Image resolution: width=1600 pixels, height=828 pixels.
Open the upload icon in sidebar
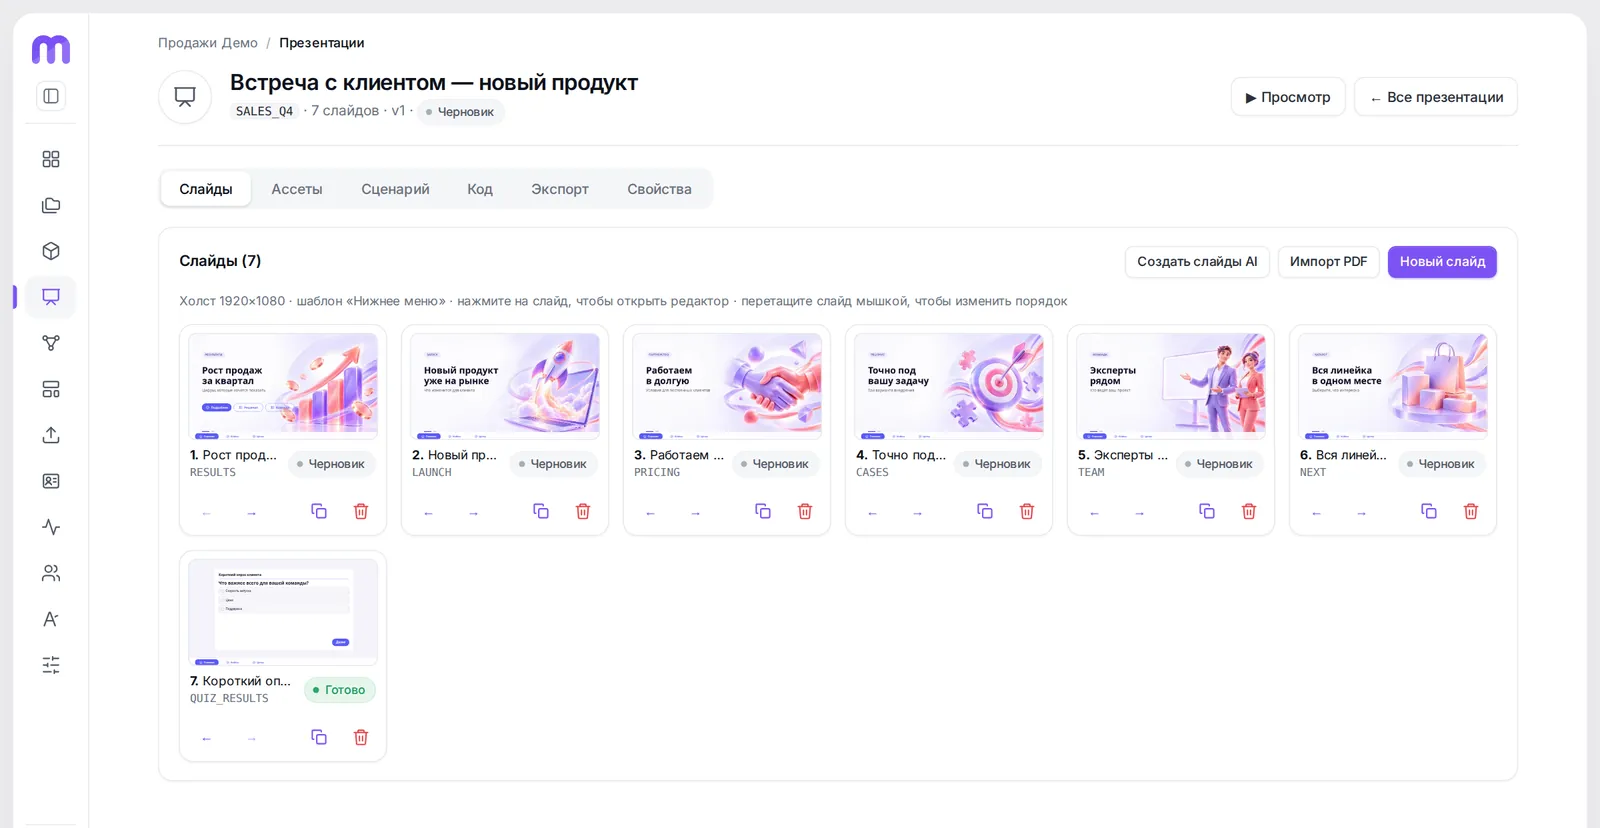[x=51, y=435]
